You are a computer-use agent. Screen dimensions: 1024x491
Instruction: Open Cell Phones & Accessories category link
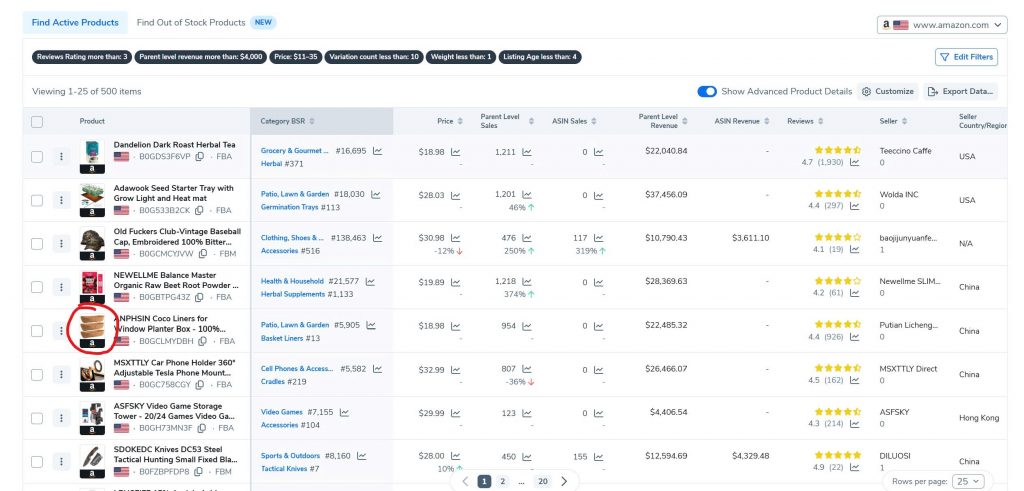[297, 369]
